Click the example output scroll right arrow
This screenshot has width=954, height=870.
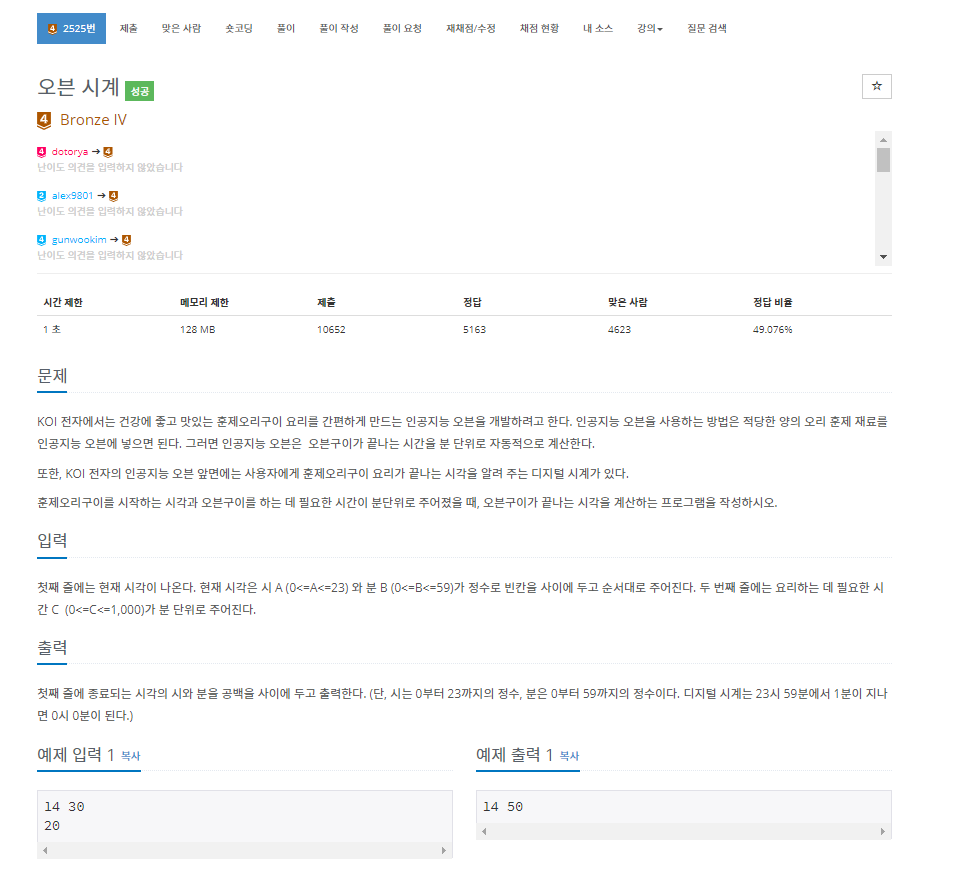click(x=883, y=832)
